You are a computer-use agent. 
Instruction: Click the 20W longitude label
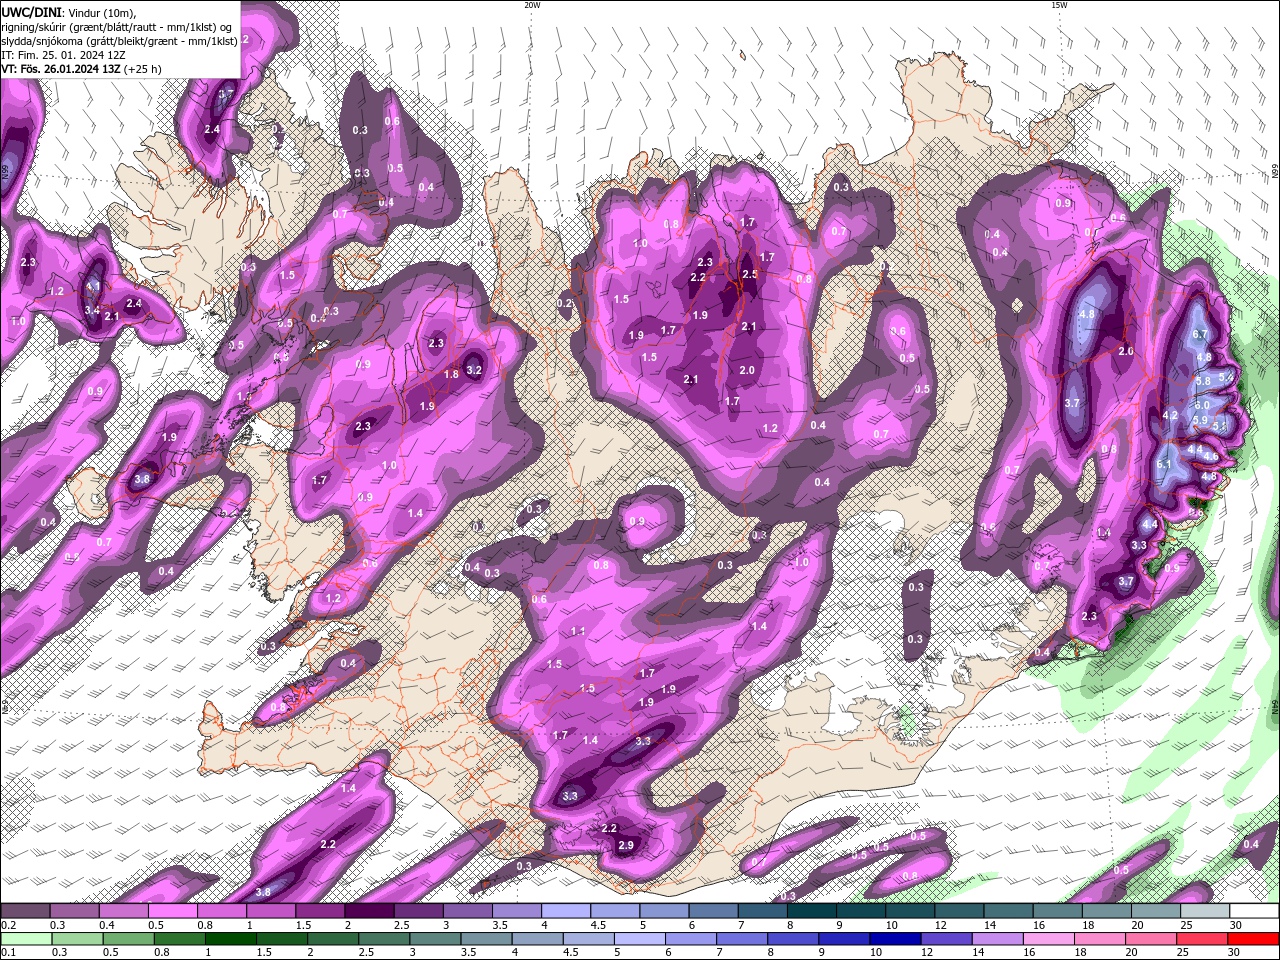click(x=532, y=5)
